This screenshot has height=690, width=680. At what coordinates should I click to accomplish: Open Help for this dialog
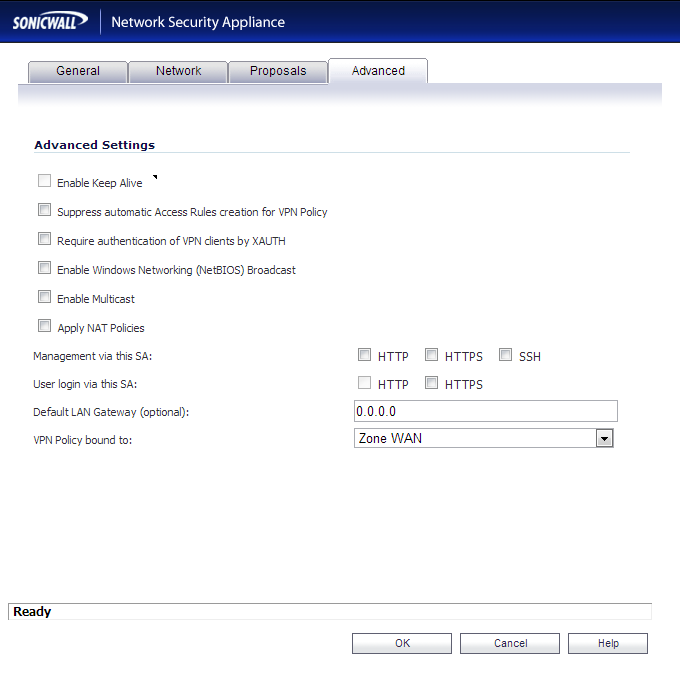coord(608,643)
